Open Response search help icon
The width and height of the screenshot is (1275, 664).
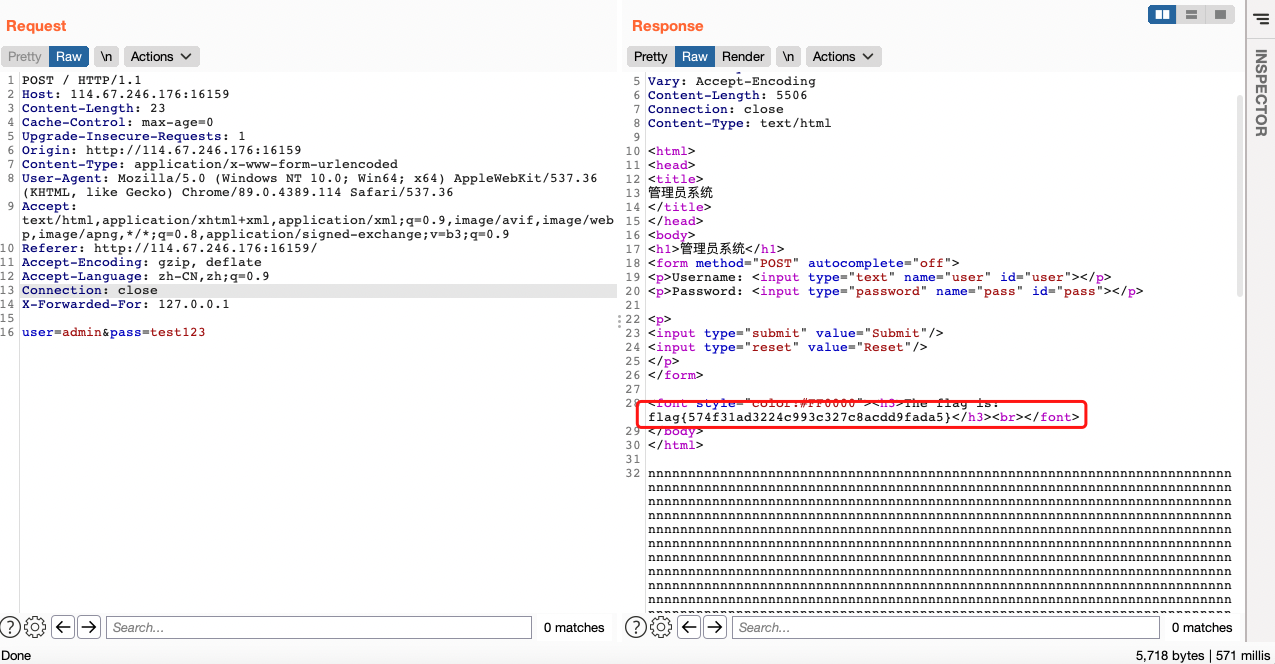point(636,627)
